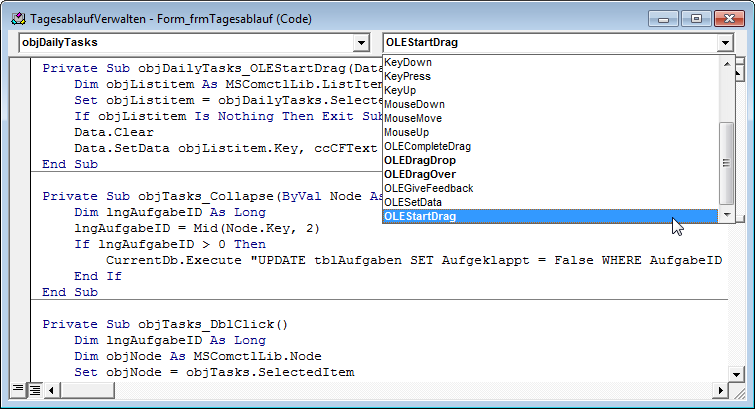Pick the MouseMove event entry
Viewport: 755px width, 409px height.
tap(415, 118)
